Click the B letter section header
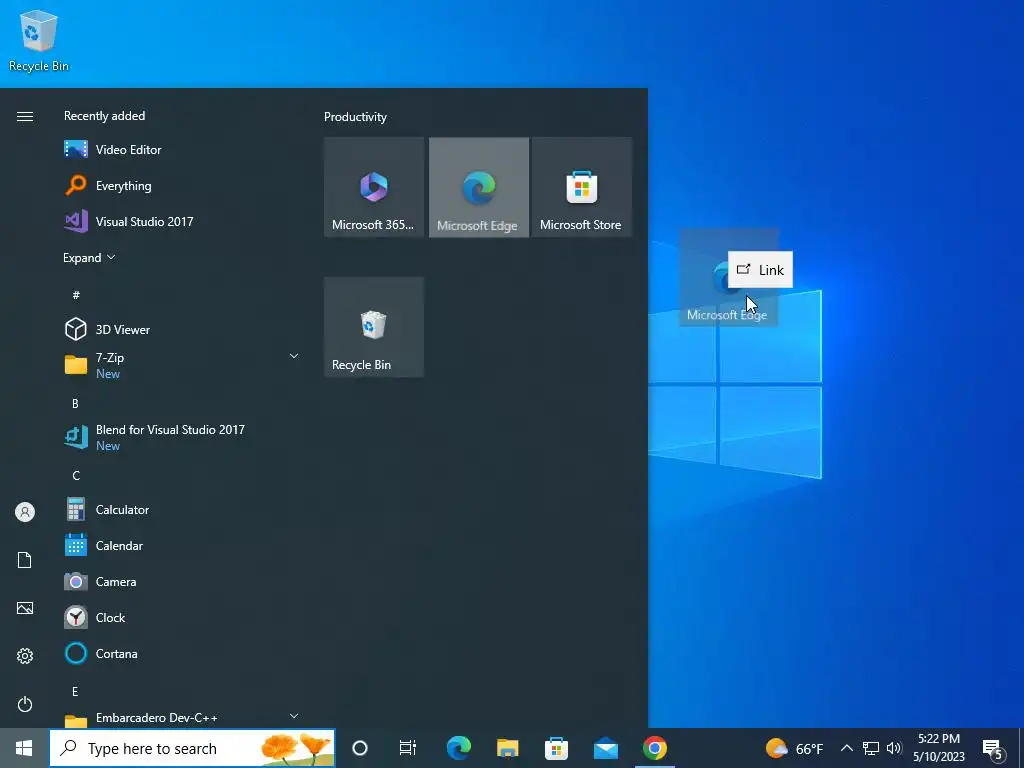Image resolution: width=1024 pixels, height=768 pixels. (x=75, y=404)
